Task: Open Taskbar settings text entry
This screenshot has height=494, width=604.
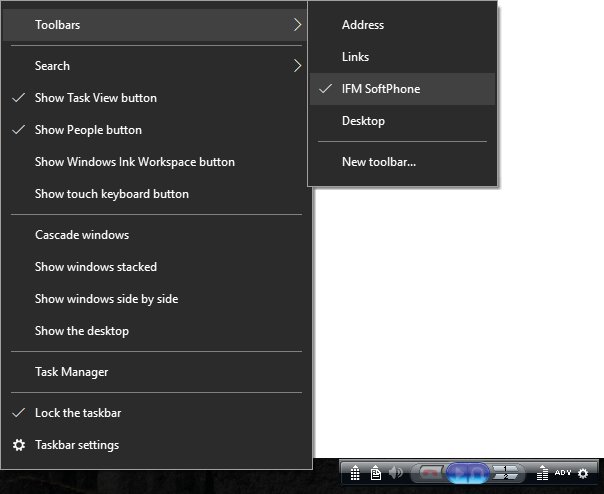Action: pyautogui.click(x=77, y=445)
